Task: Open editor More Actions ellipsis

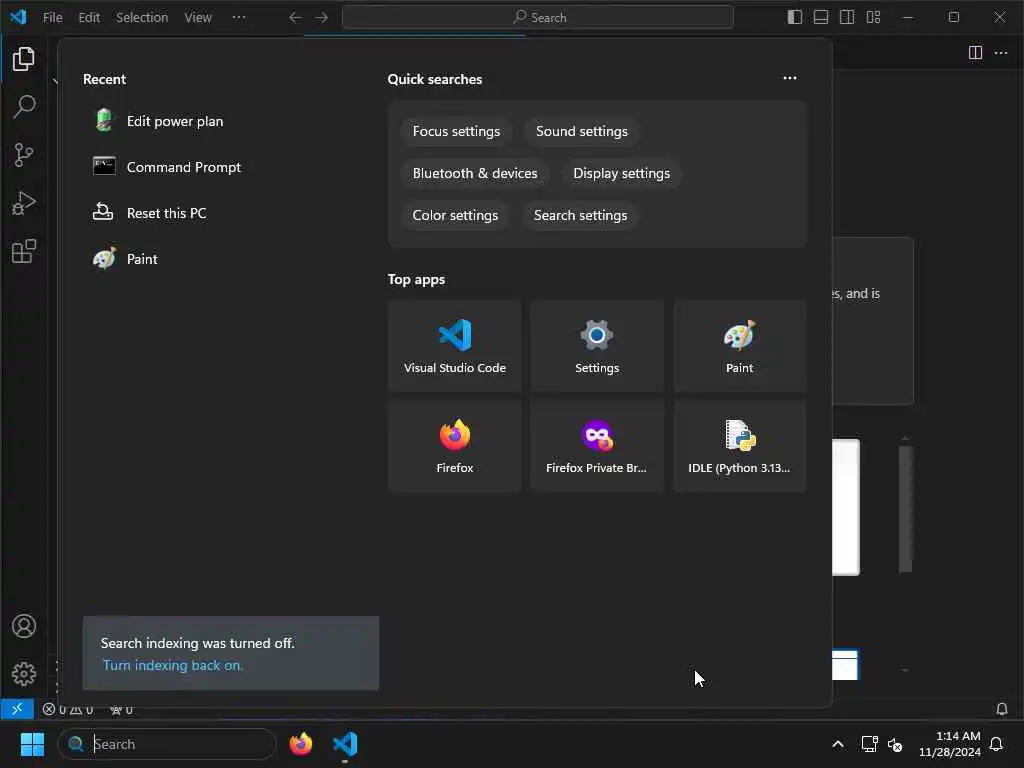Action: coord(1000,53)
